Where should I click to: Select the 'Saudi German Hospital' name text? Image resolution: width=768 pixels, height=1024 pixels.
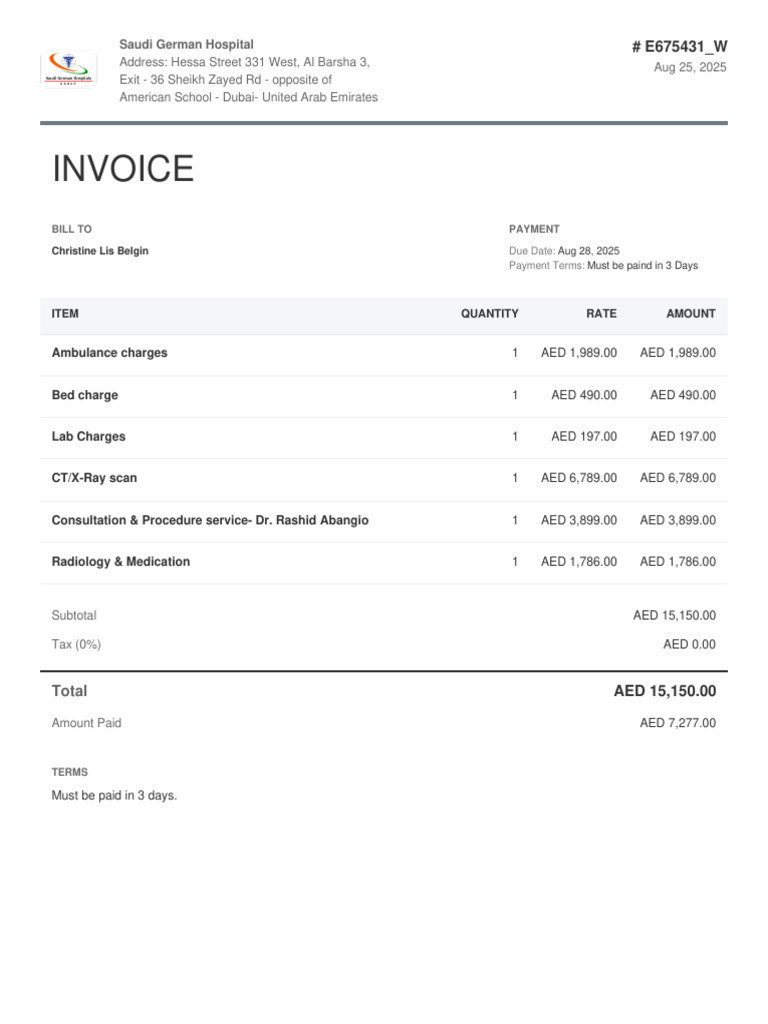[186, 44]
